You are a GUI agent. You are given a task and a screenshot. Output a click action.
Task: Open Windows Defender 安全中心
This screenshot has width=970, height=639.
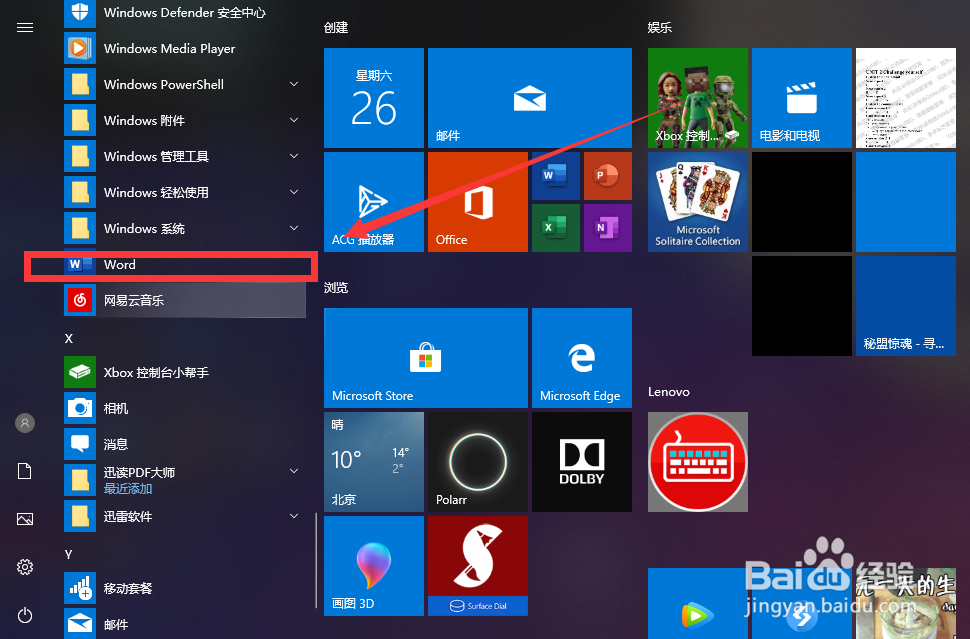pyautogui.click(x=184, y=12)
